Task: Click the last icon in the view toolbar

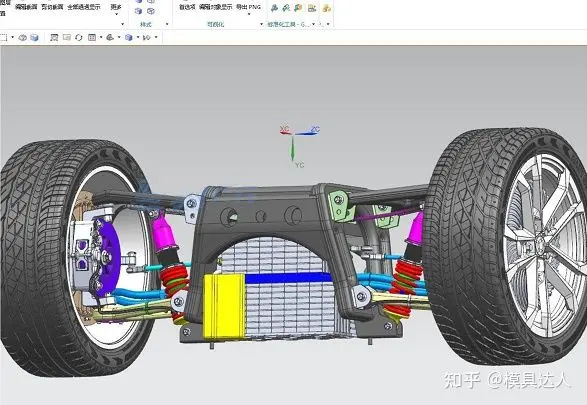Action: coord(147,37)
